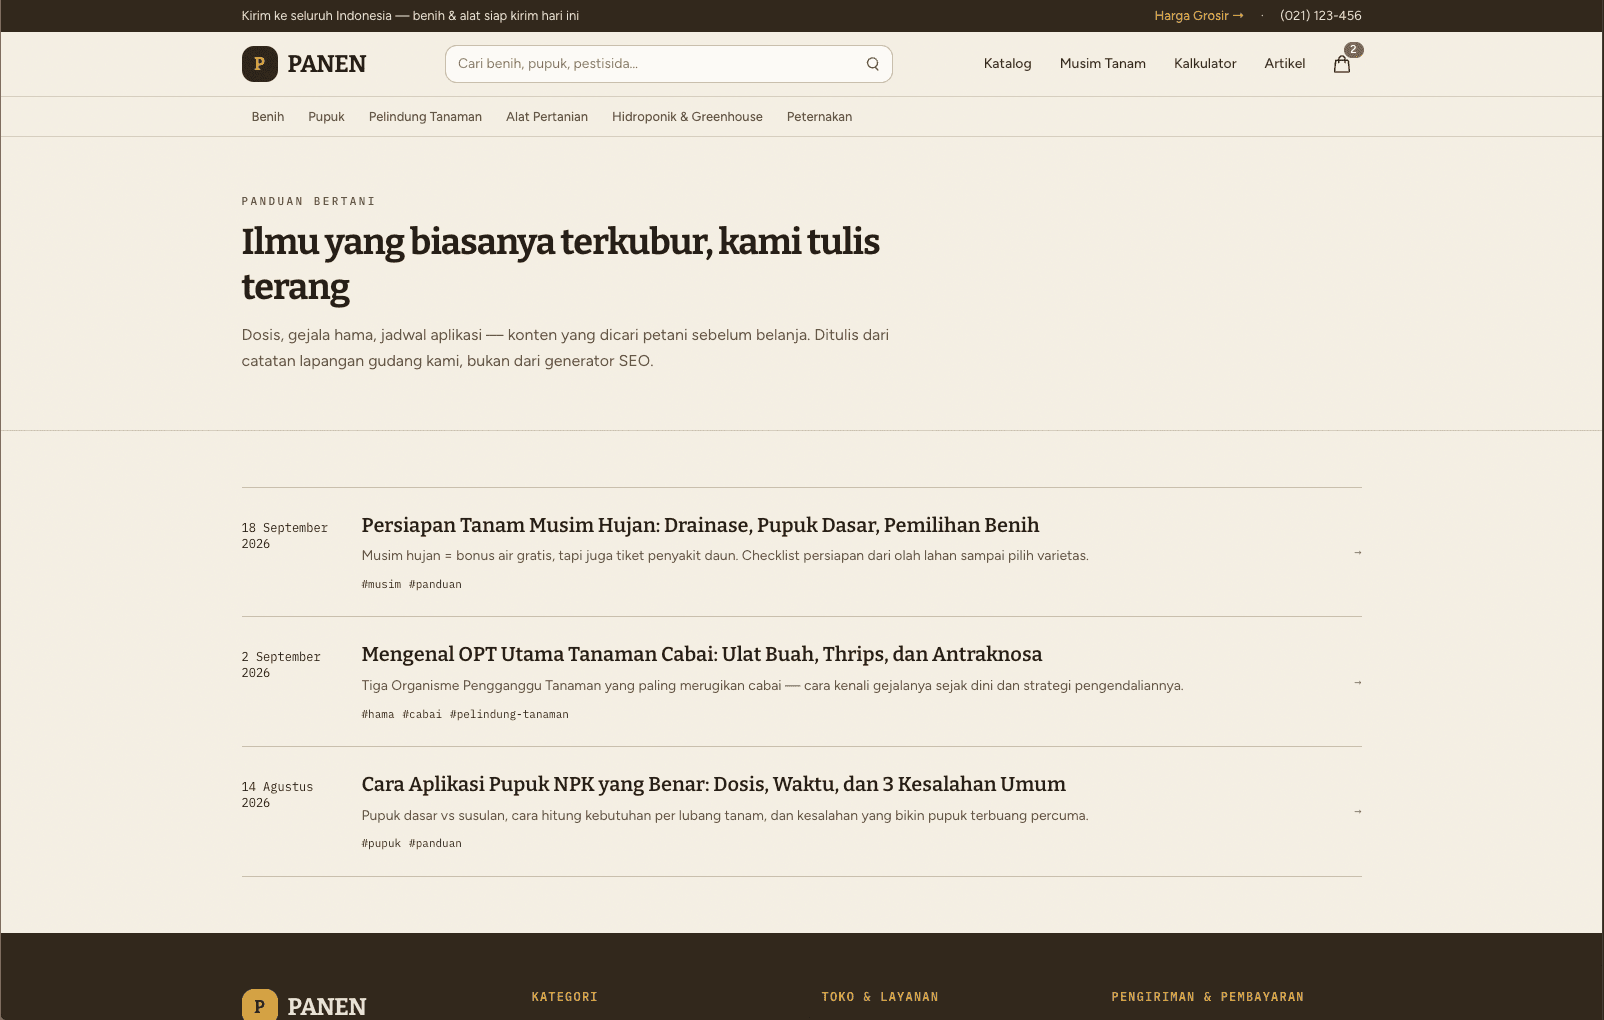Image resolution: width=1604 pixels, height=1020 pixels.
Task: Click the footer PANEN logo icon
Action: click(260, 1005)
